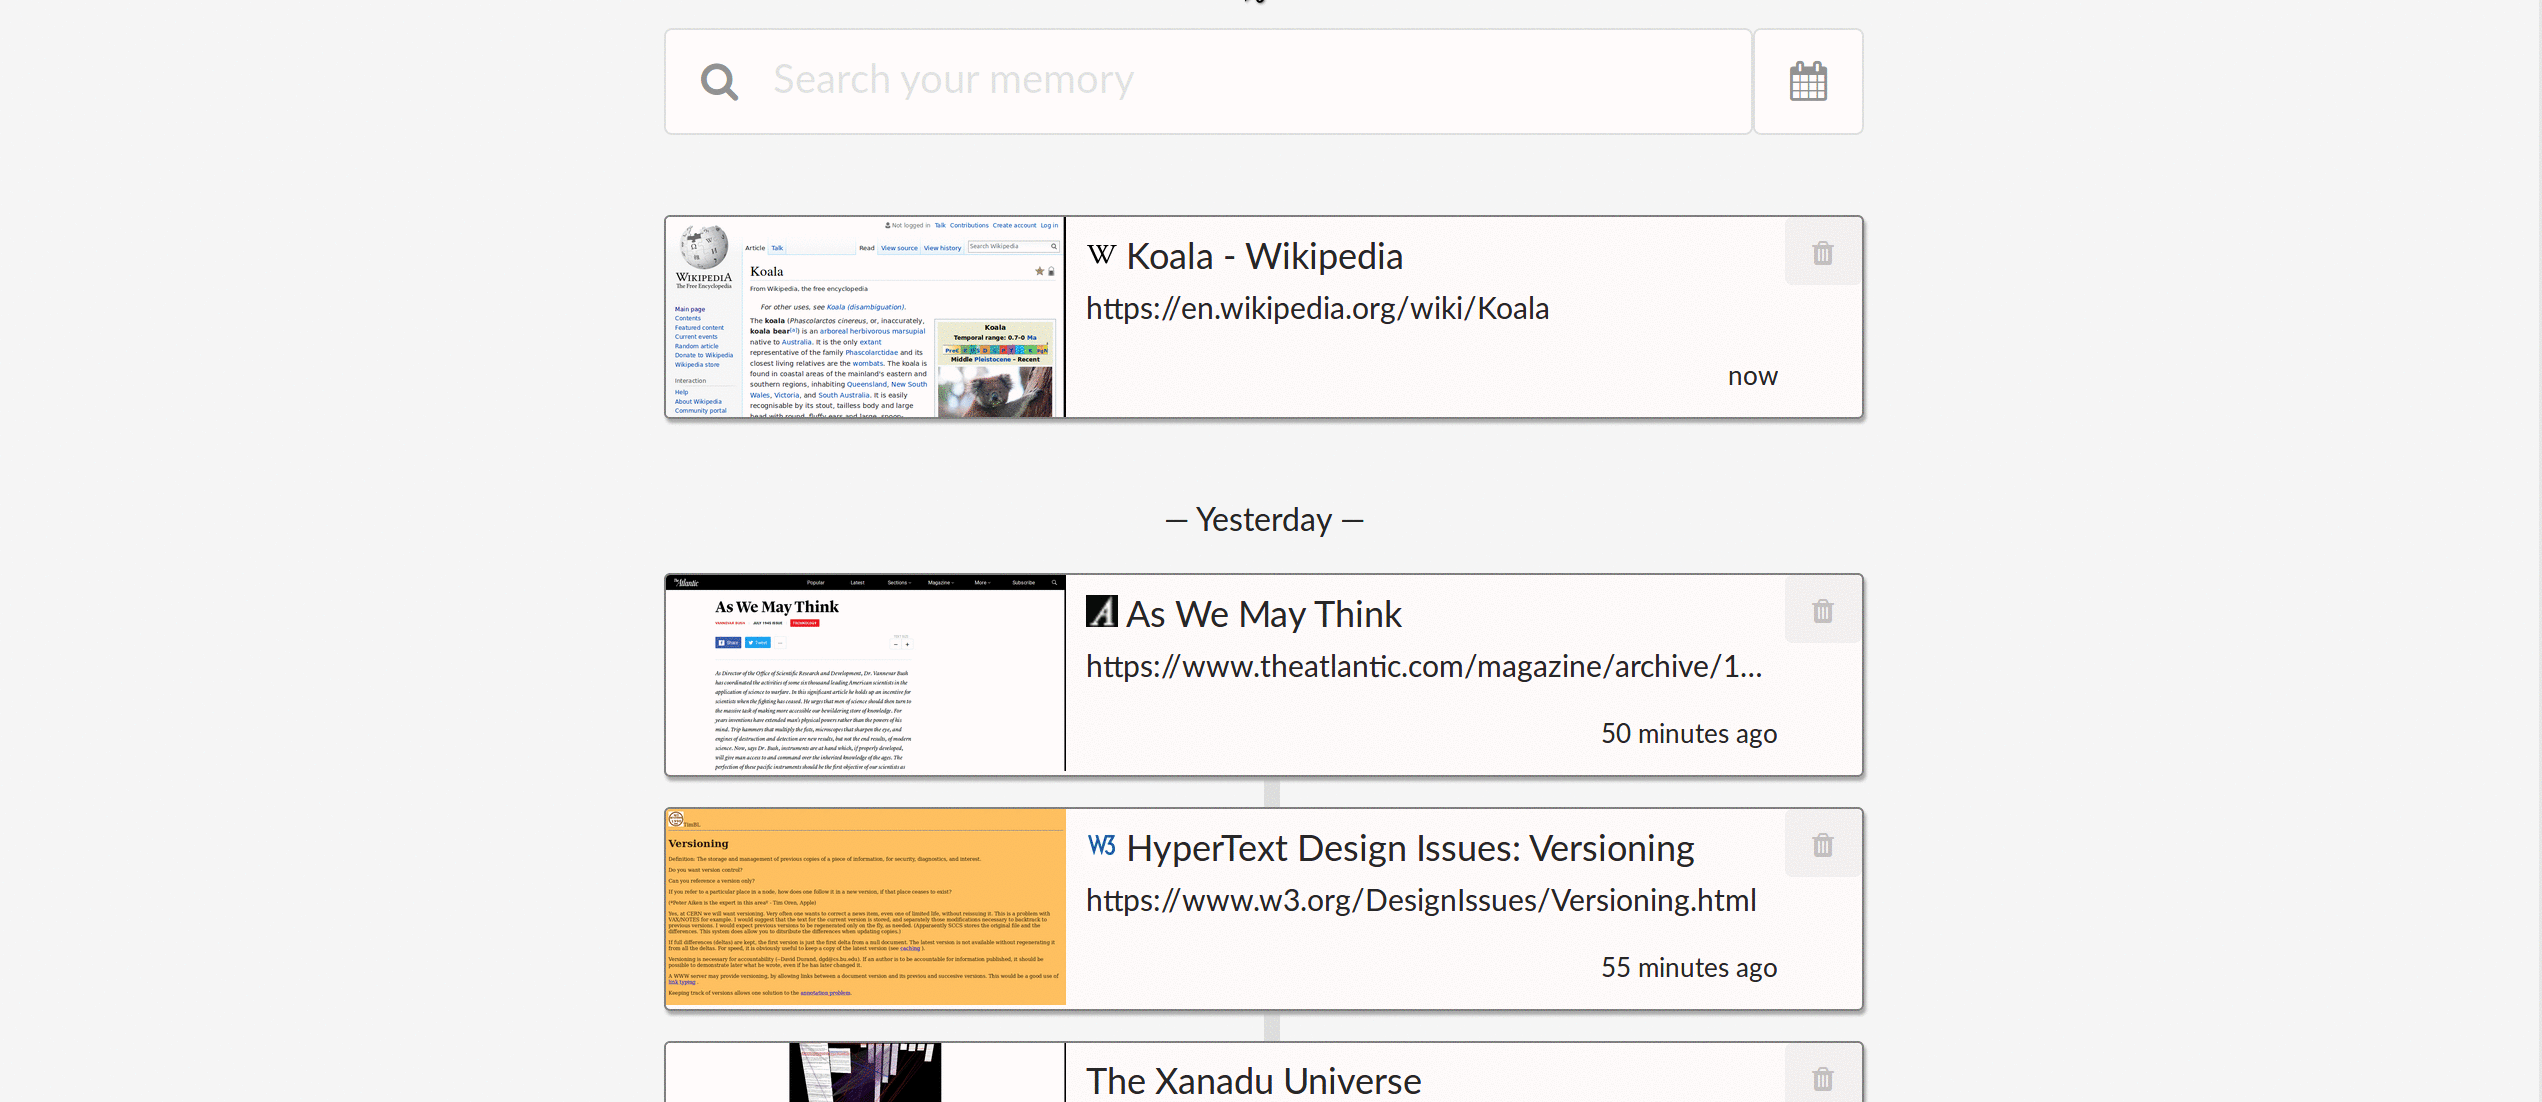
Task: View the orange Versioning page thumbnail
Action: (x=865, y=907)
